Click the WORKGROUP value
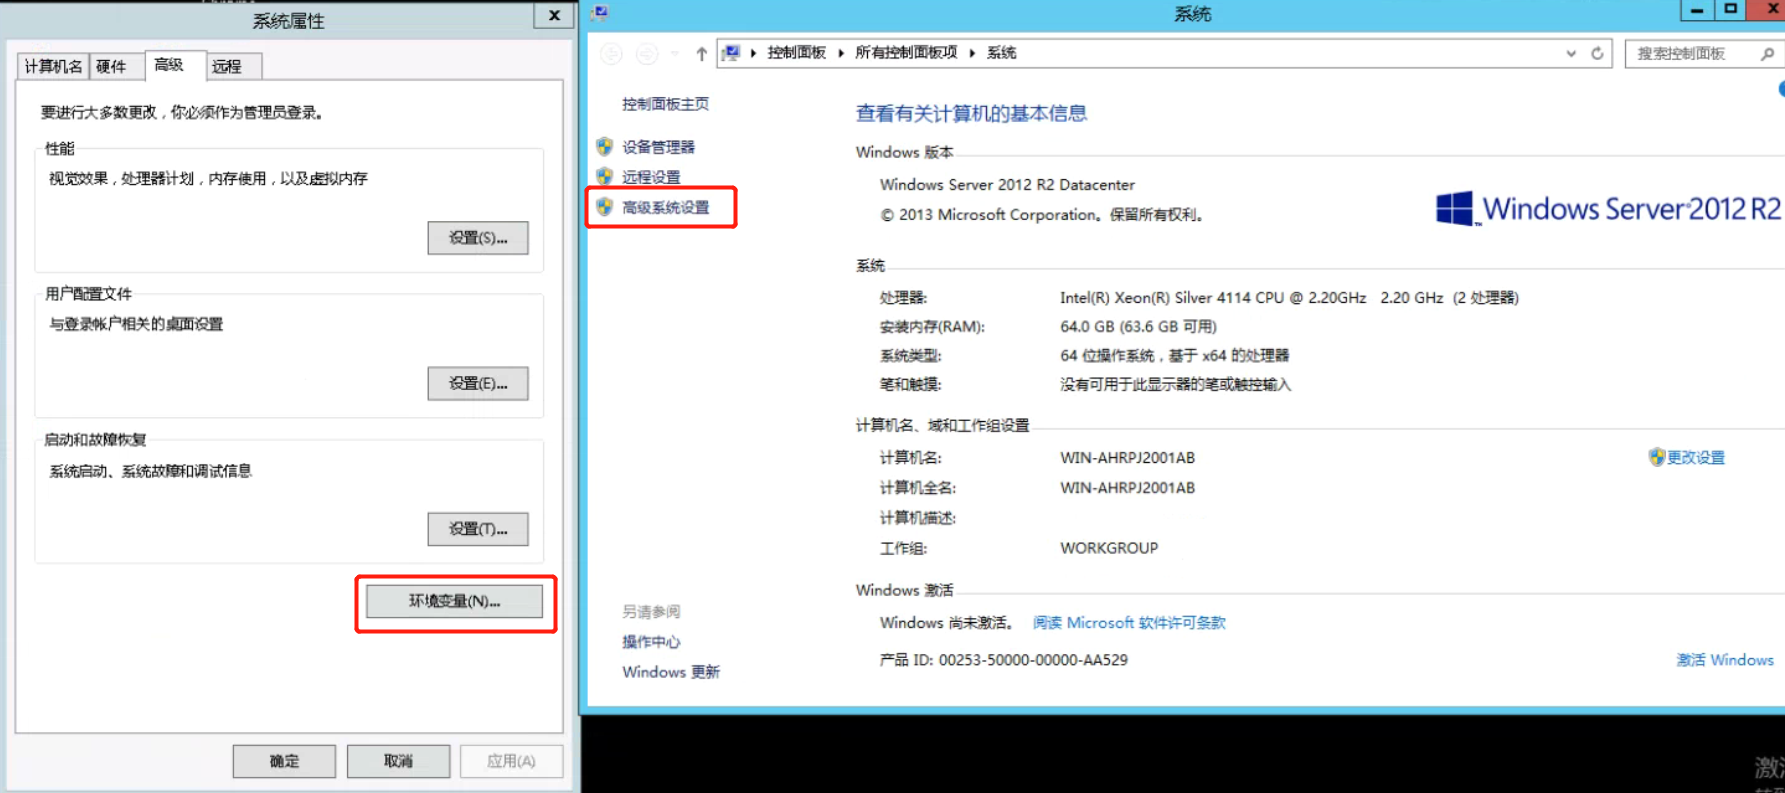Viewport: 1785px width, 793px height. [1109, 548]
